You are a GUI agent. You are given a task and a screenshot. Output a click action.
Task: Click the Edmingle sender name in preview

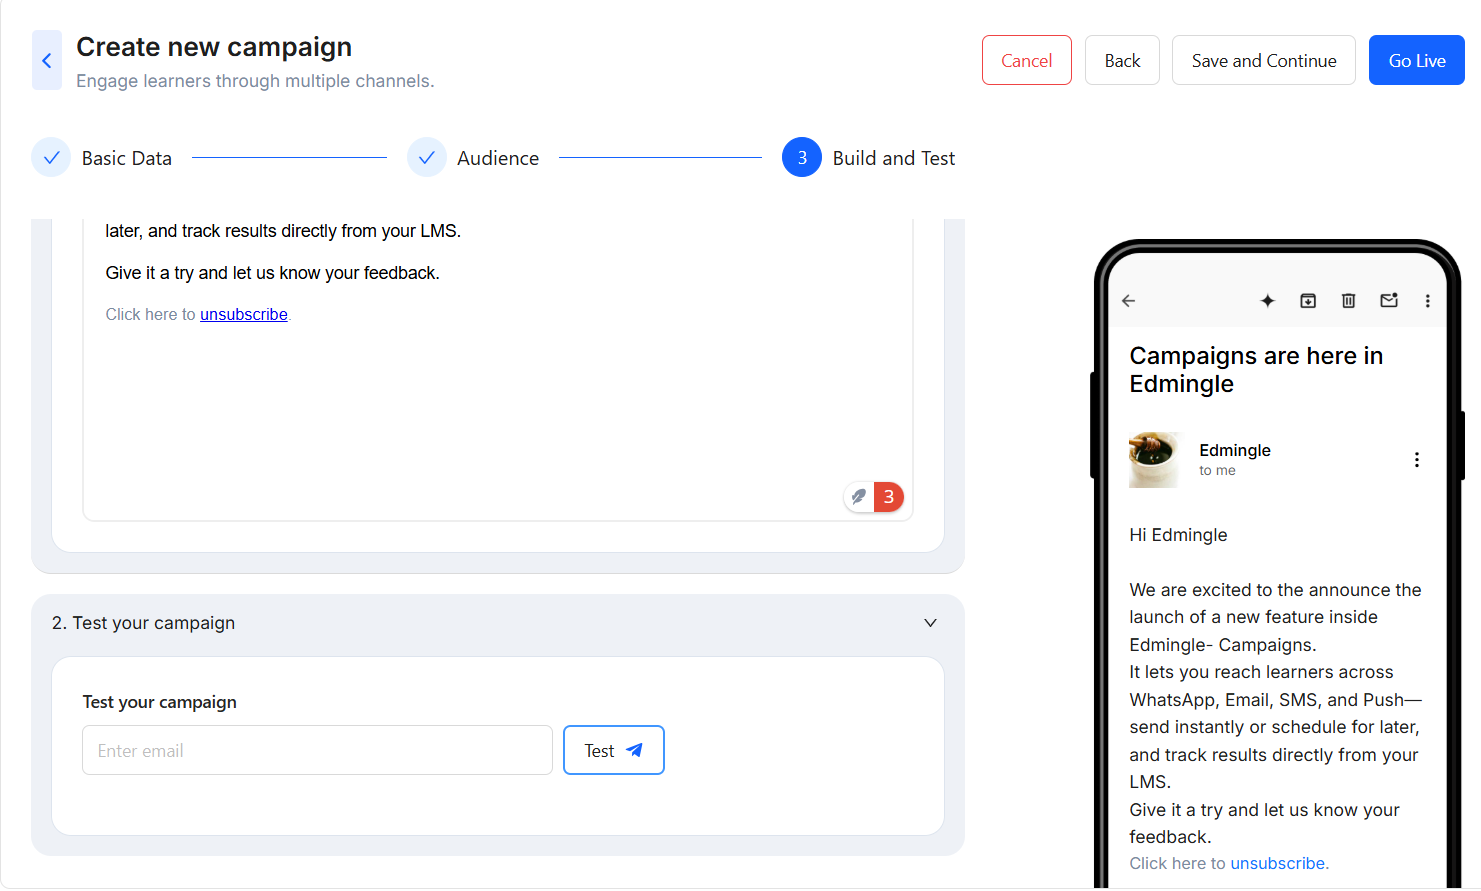coord(1235,450)
